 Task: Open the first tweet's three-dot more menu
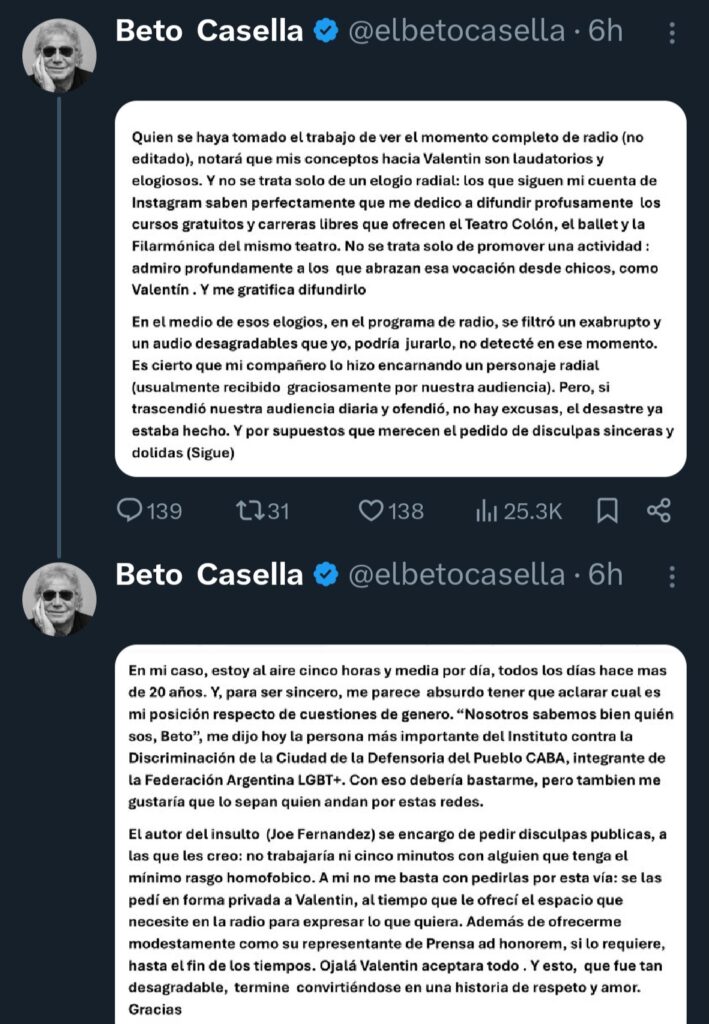pyautogui.click(x=672, y=32)
